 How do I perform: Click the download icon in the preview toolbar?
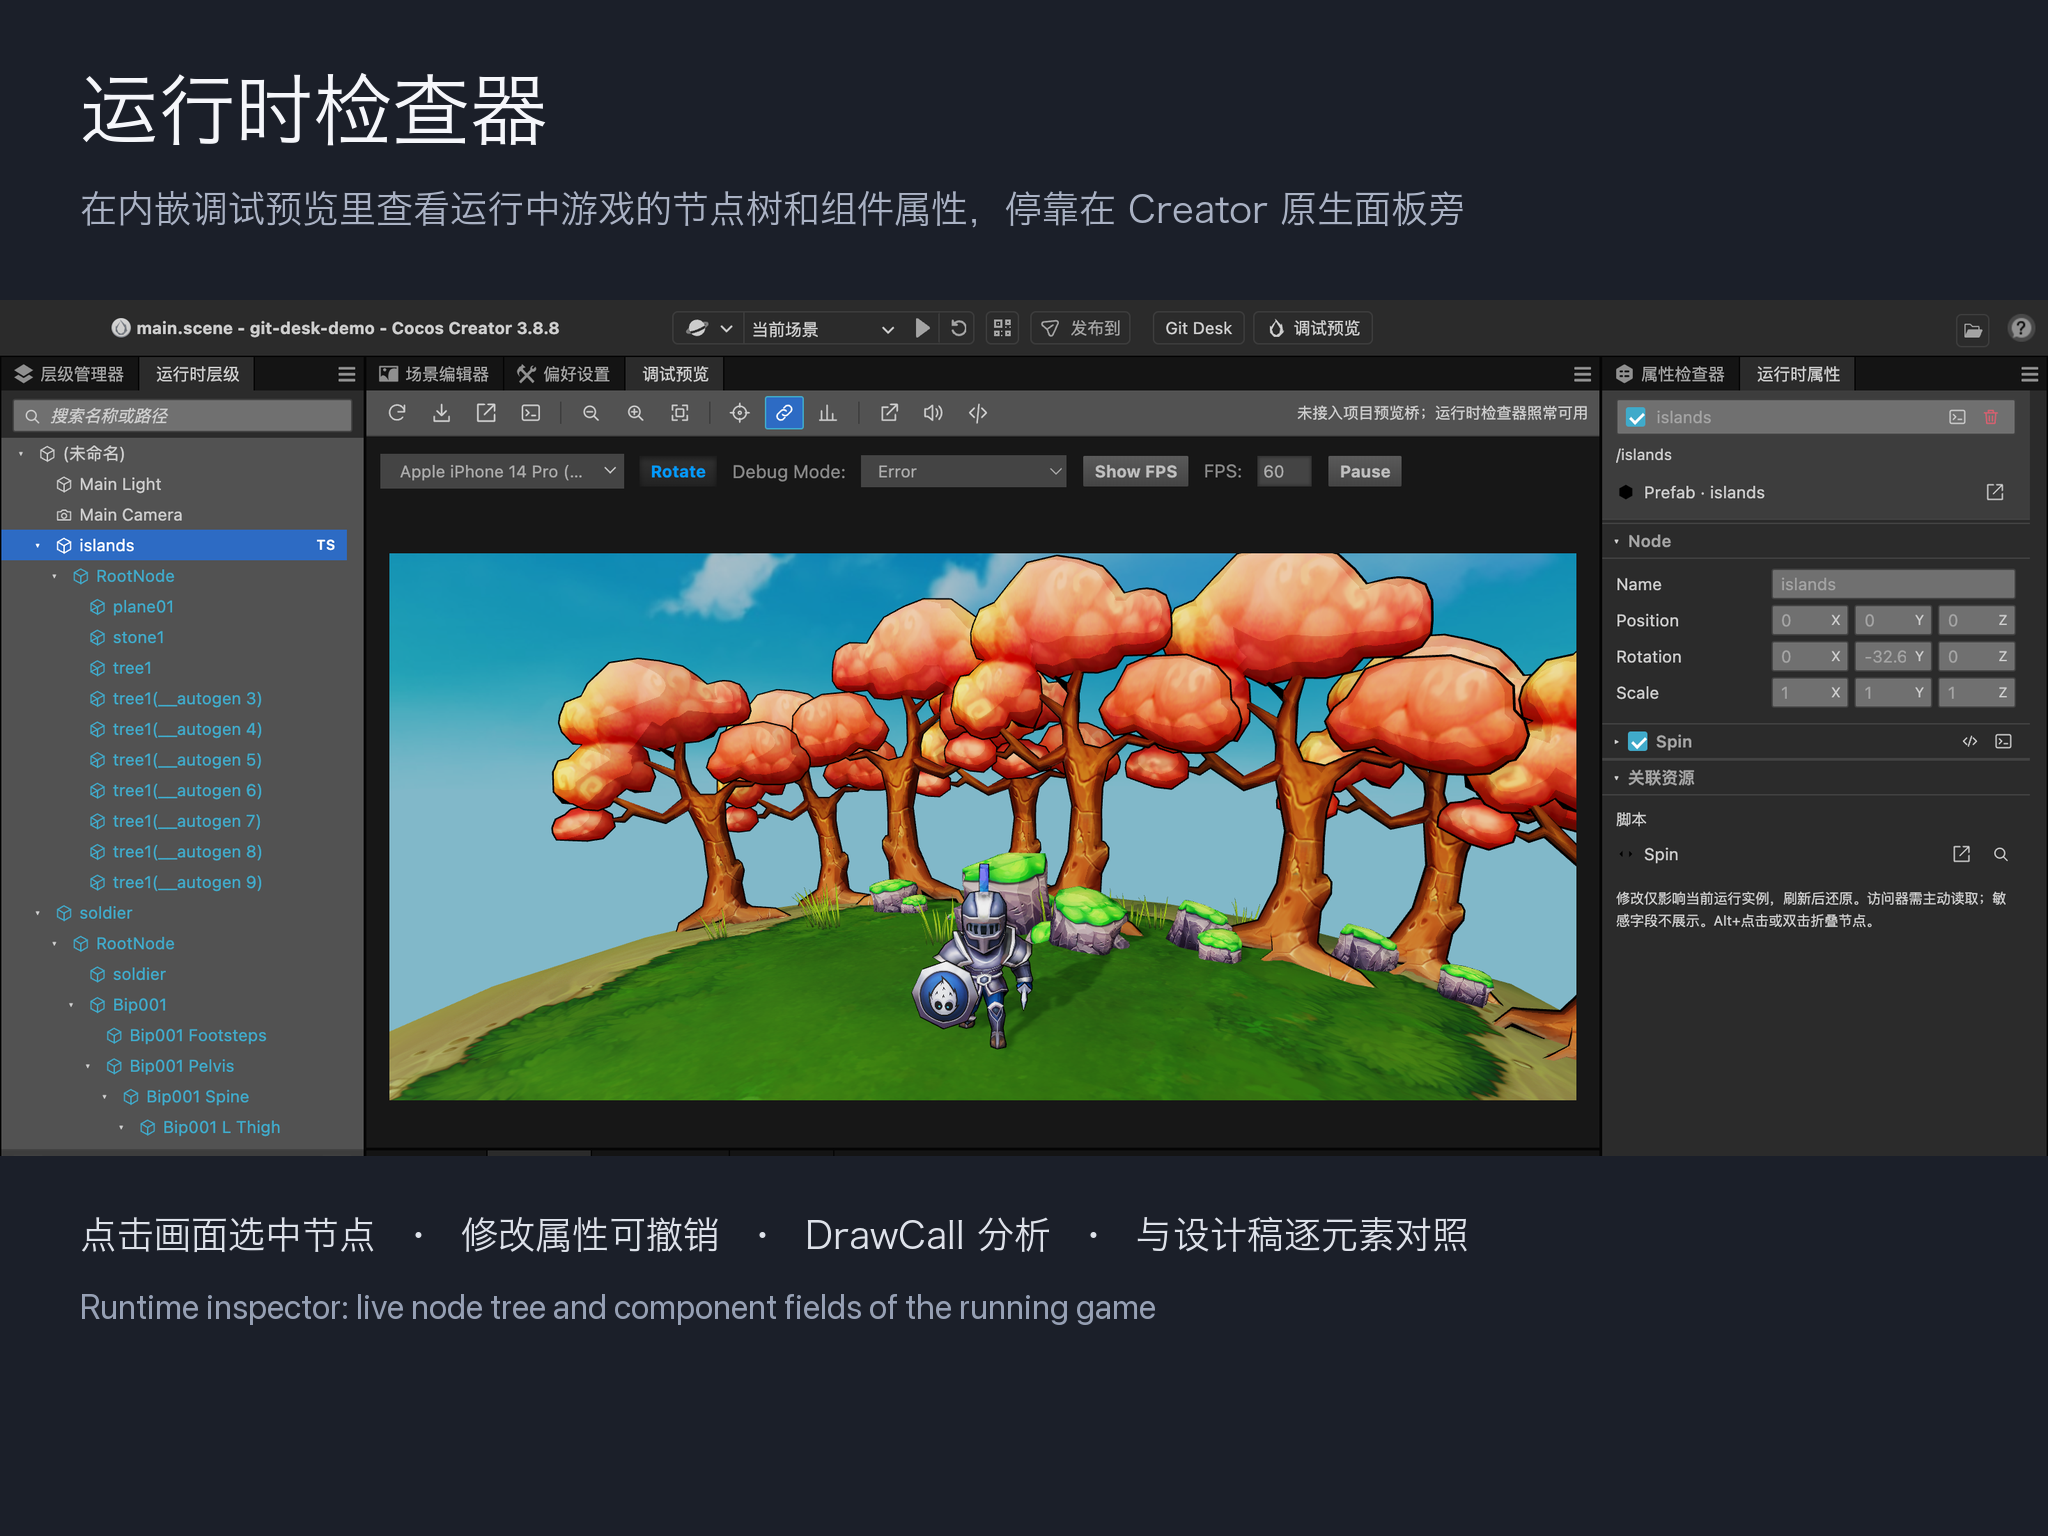(441, 413)
